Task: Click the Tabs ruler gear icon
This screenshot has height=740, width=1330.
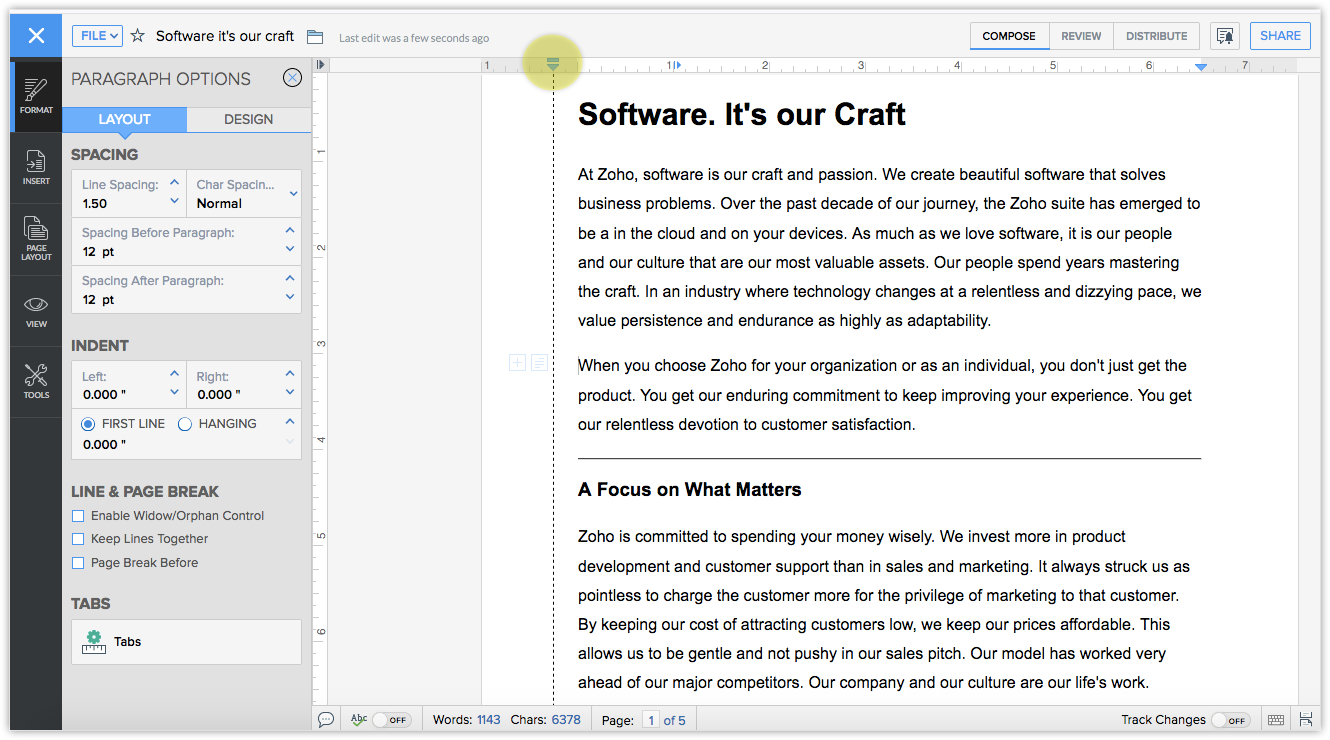Action: (x=94, y=642)
